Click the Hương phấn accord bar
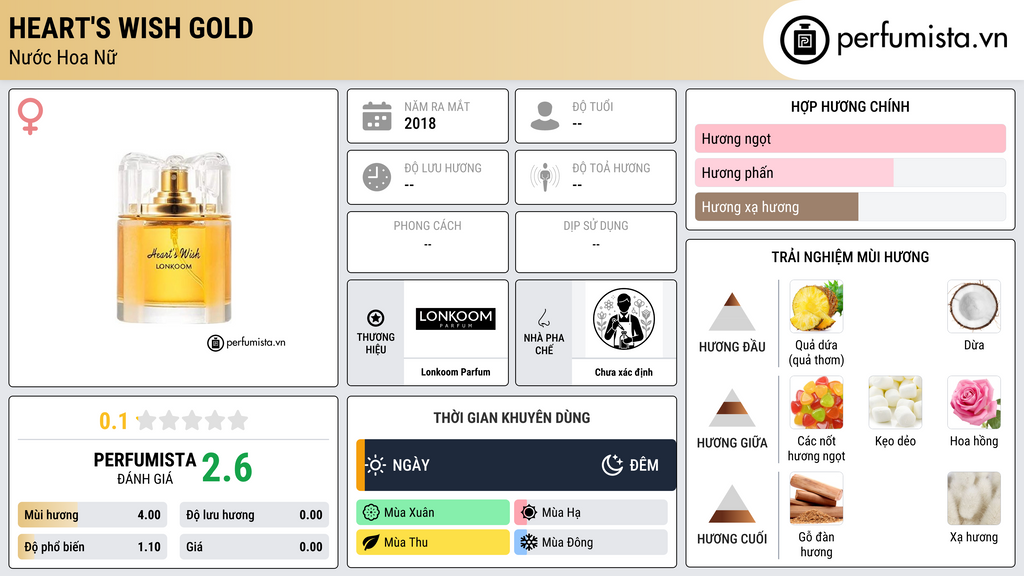The width and height of the screenshot is (1024, 576). point(850,172)
